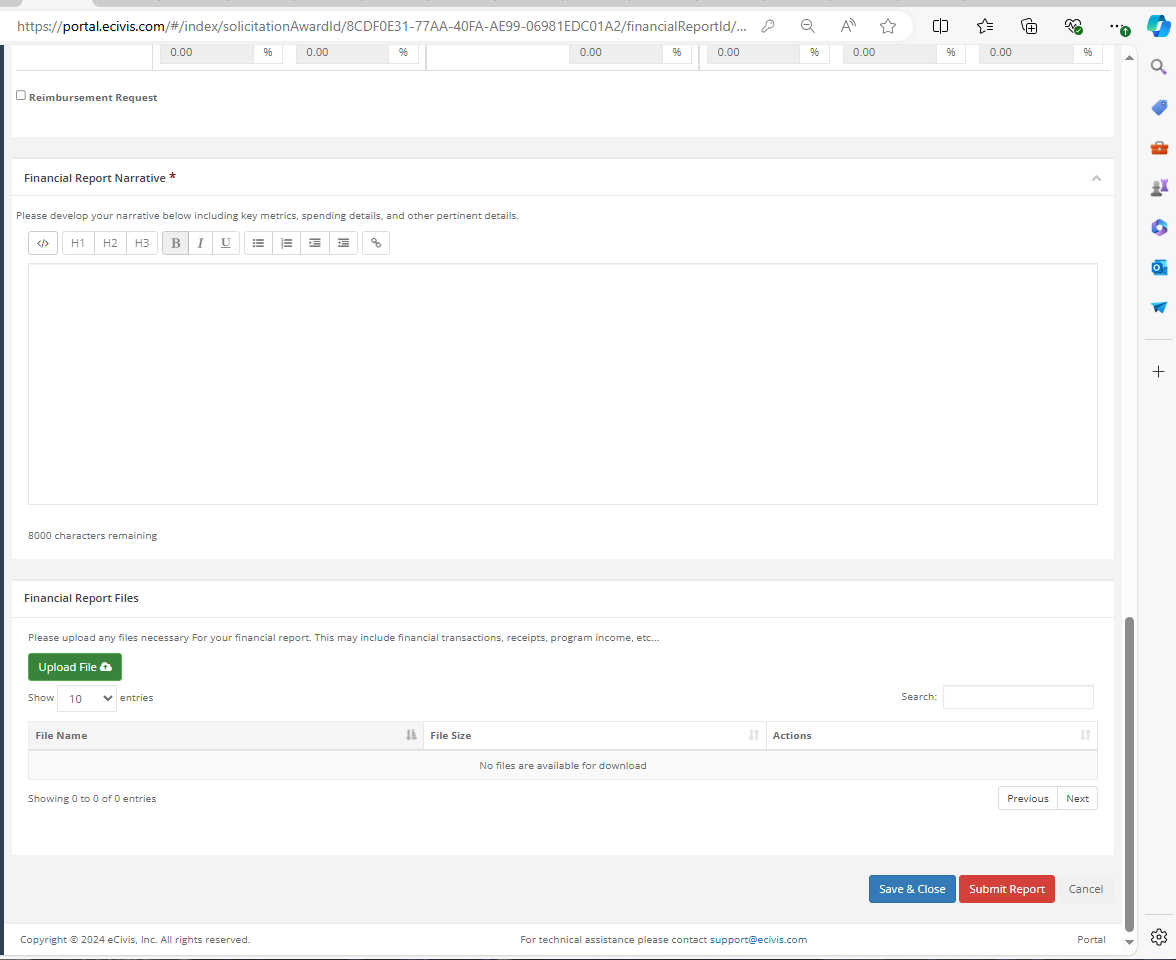
Task: Apply the H3 heading style
Action: tap(142, 243)
